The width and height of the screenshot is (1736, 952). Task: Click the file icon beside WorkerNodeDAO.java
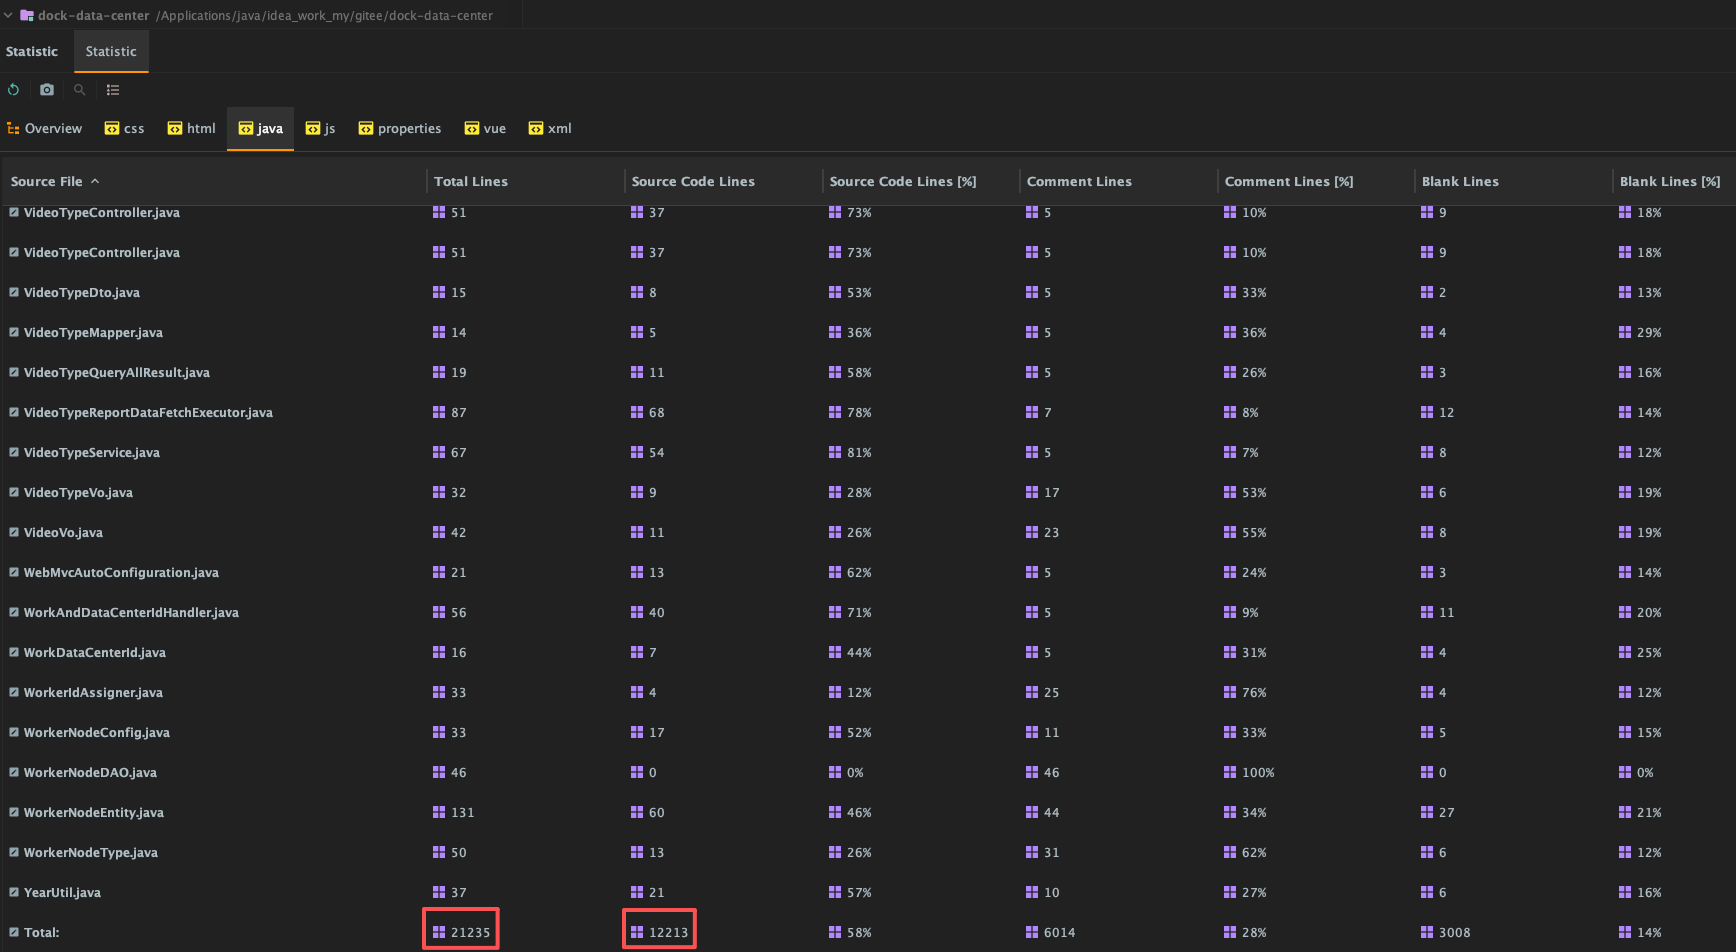tap(14, 772)
